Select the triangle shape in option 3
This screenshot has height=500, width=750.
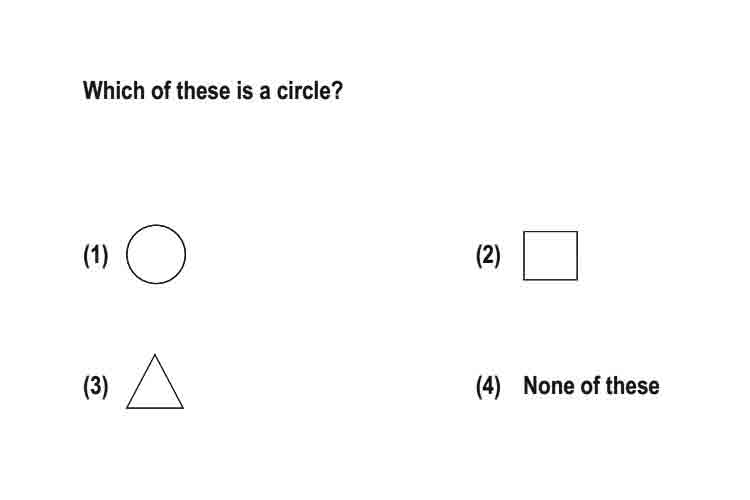(x=155, y=381)
